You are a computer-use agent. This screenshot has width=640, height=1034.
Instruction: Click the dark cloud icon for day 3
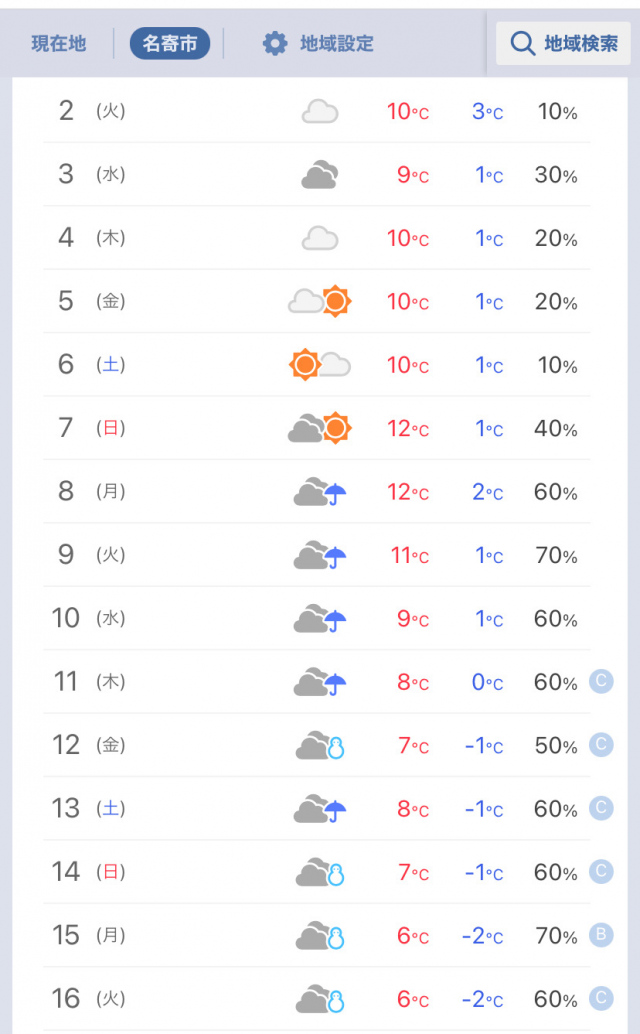click(x=320, y=175)
